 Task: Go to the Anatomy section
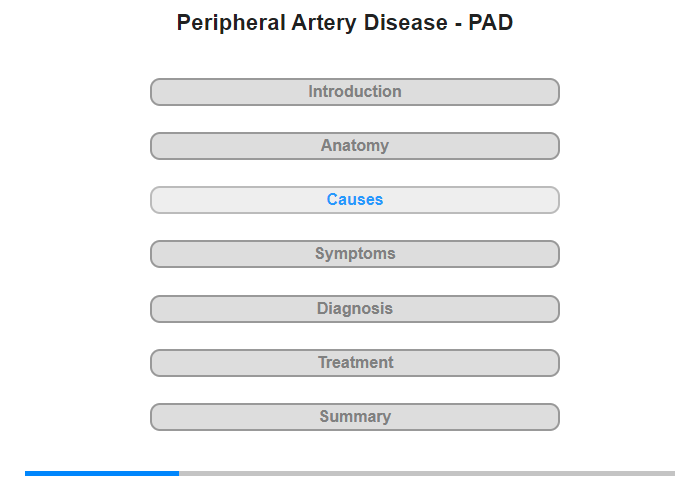pyautogui.click(x=355, y=146)
